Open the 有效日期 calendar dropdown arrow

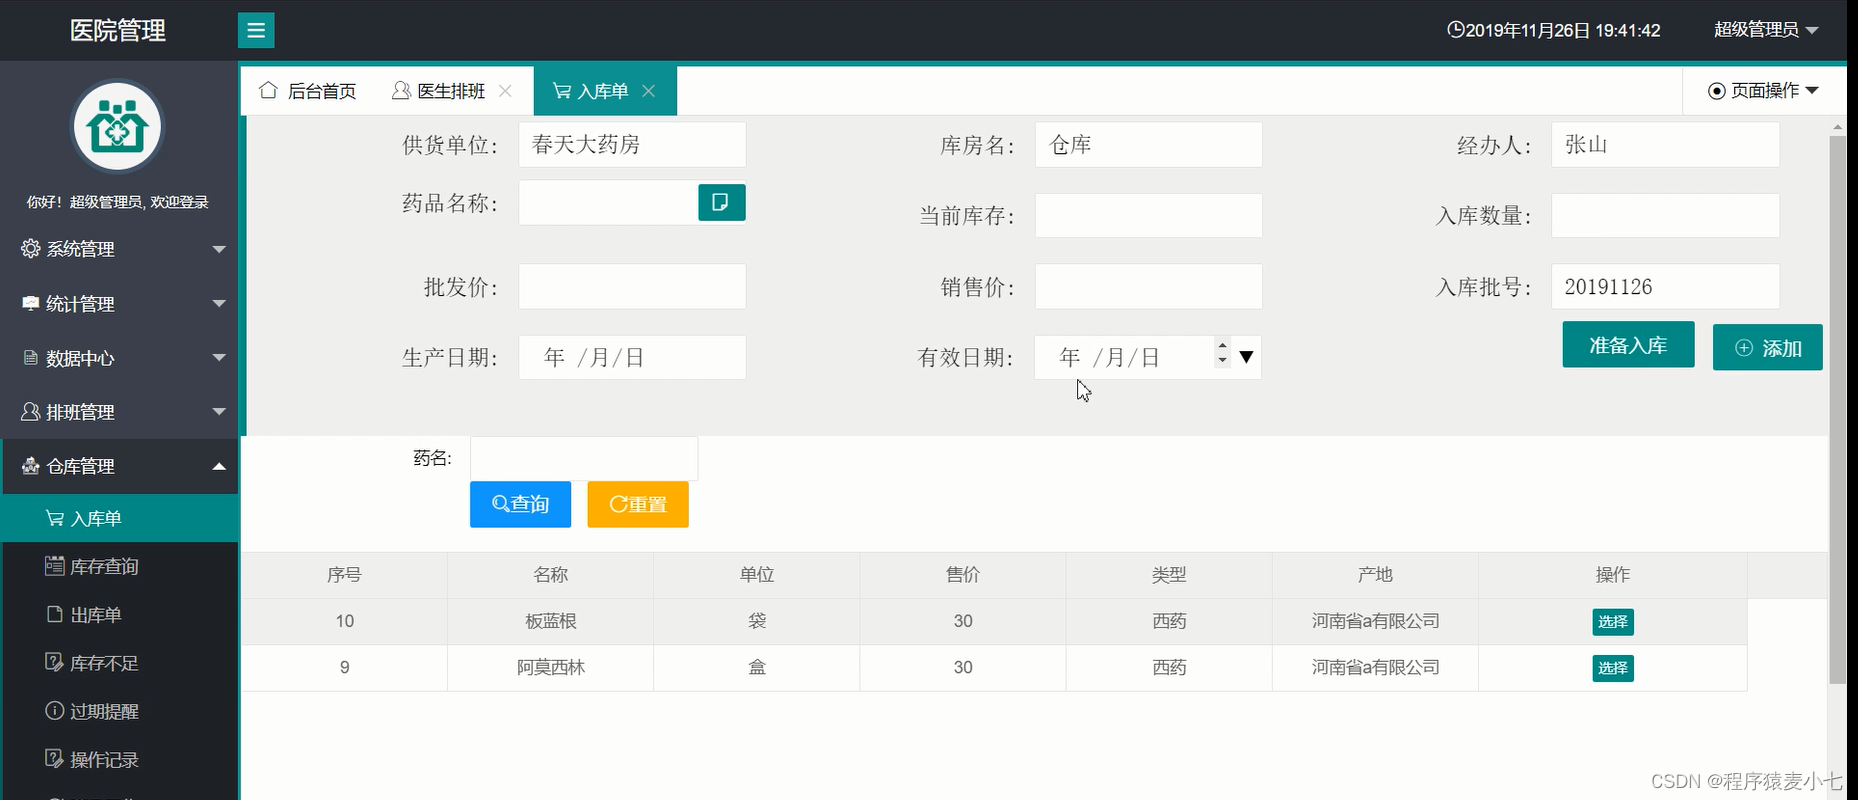pyautogui.click(x=1246, y=357)
